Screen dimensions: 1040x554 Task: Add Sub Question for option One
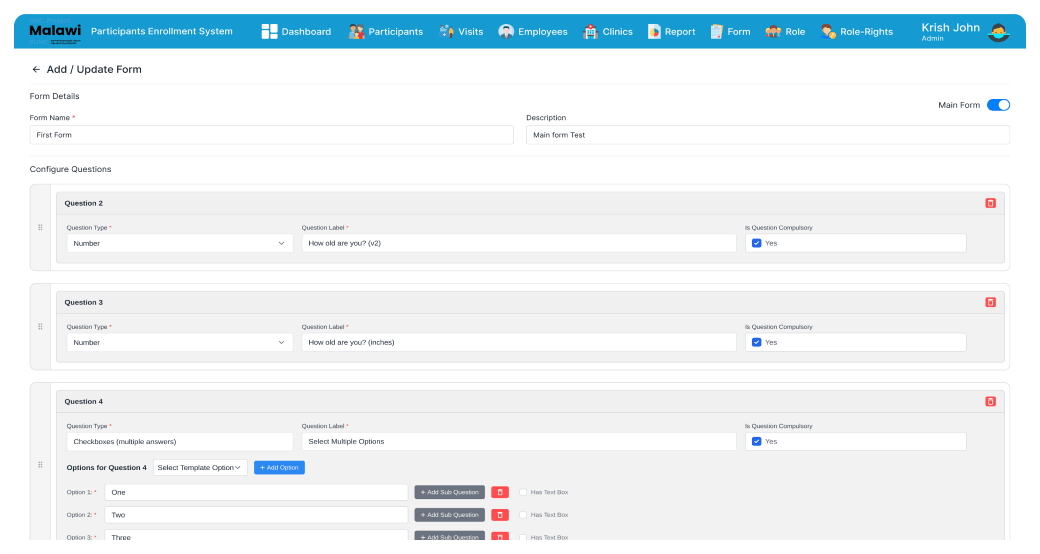tap(450, 492)
